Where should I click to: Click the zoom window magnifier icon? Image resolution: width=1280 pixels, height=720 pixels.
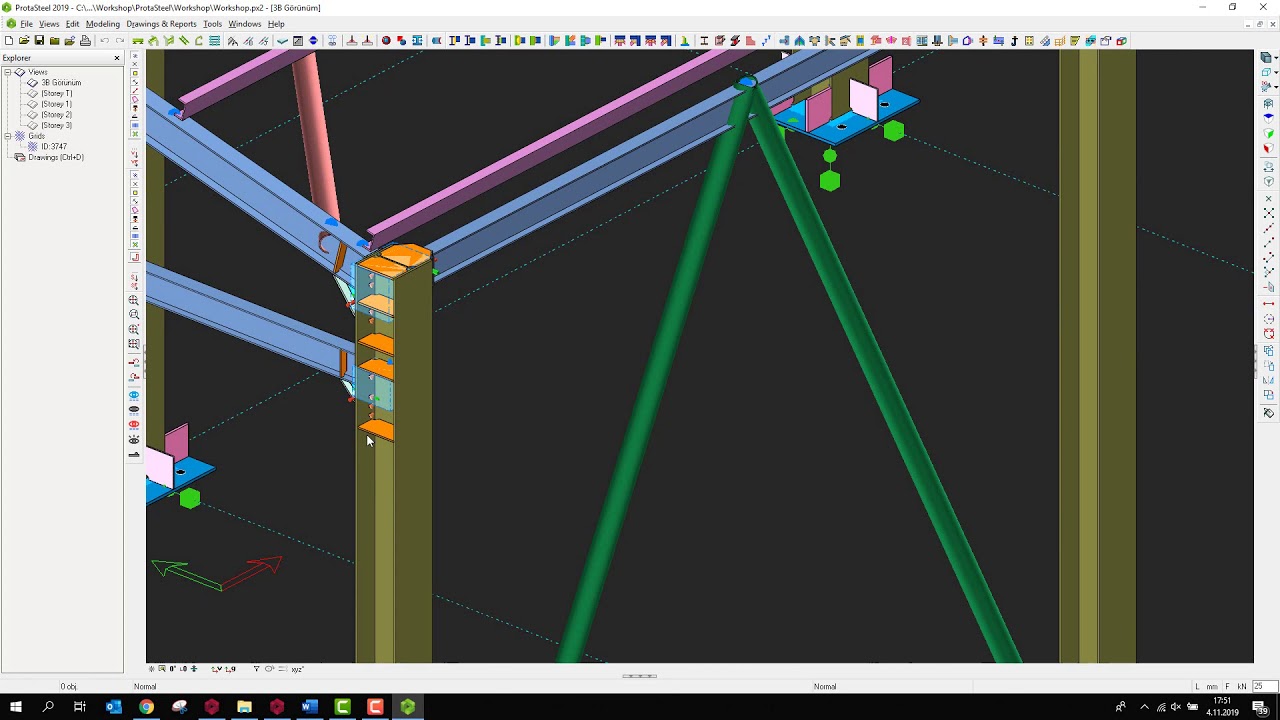(x=134, y=315)
